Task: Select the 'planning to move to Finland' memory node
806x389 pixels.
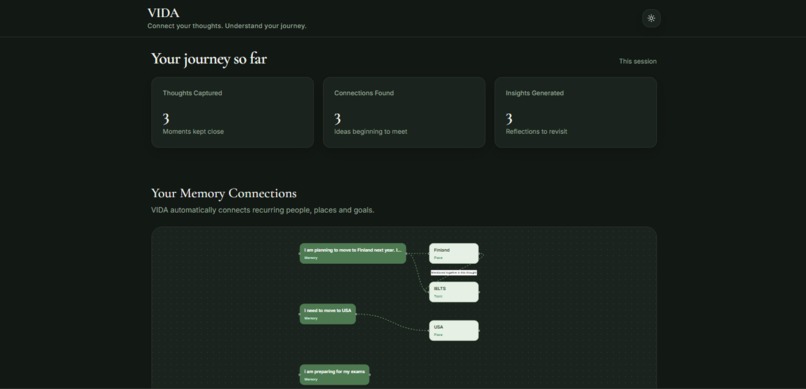Action: click(x=353, y=253)
